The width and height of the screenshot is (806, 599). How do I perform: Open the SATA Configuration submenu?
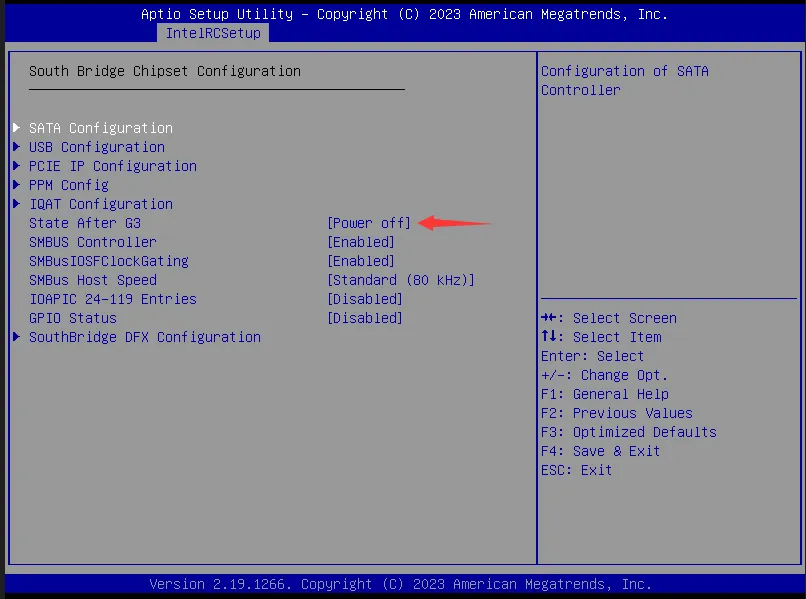pyautogui.click(x=100, y=128)
